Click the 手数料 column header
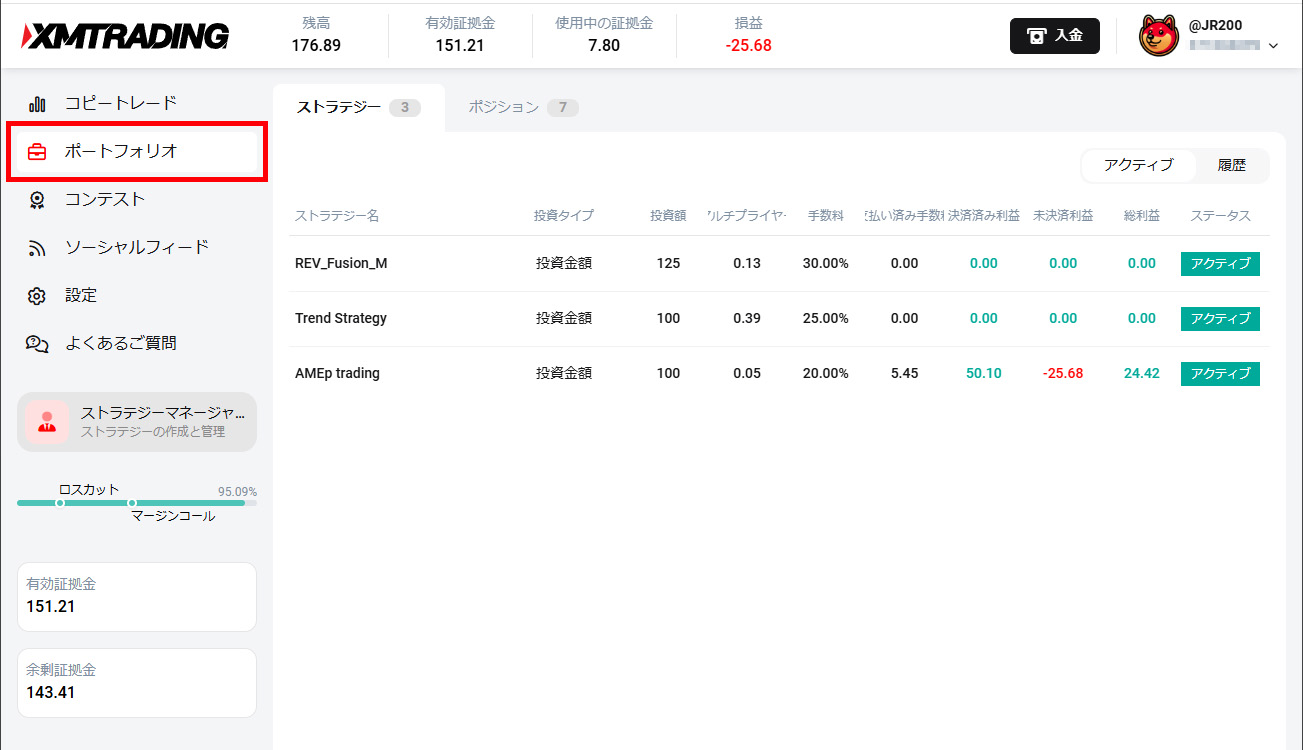The image size is (1303, 750). pos(826,216)
